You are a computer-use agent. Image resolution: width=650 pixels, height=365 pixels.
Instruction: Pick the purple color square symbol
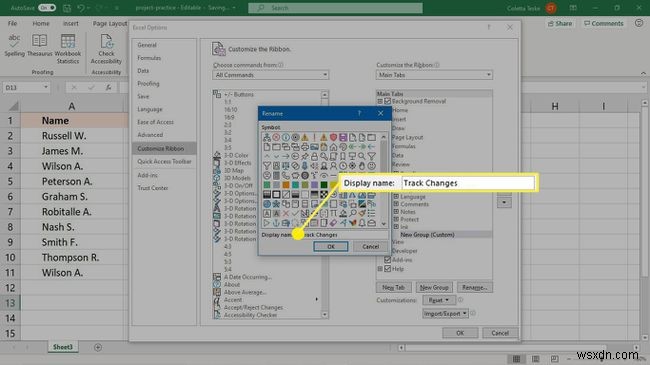coord(314,185)
